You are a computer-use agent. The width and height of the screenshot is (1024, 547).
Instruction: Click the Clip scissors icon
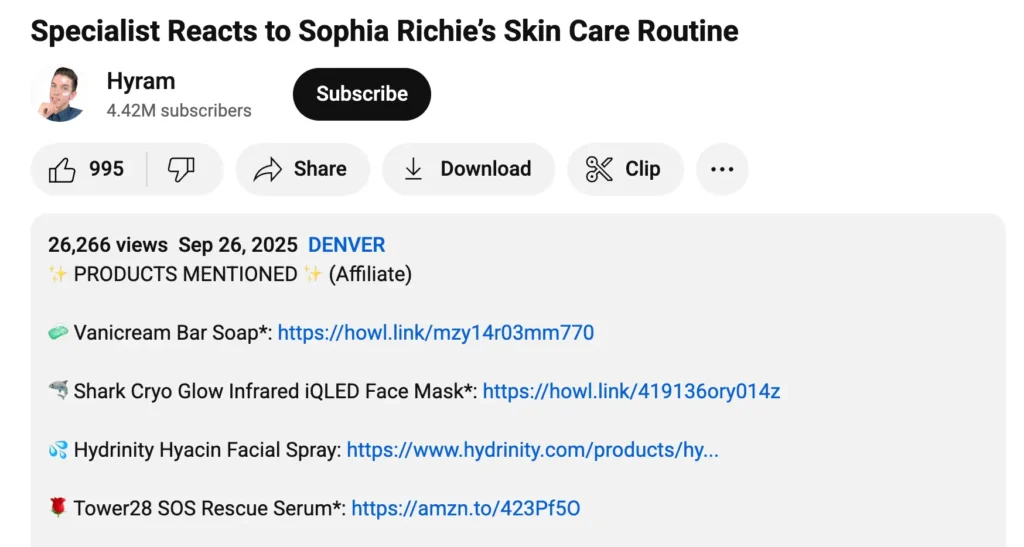click(599, 169)
